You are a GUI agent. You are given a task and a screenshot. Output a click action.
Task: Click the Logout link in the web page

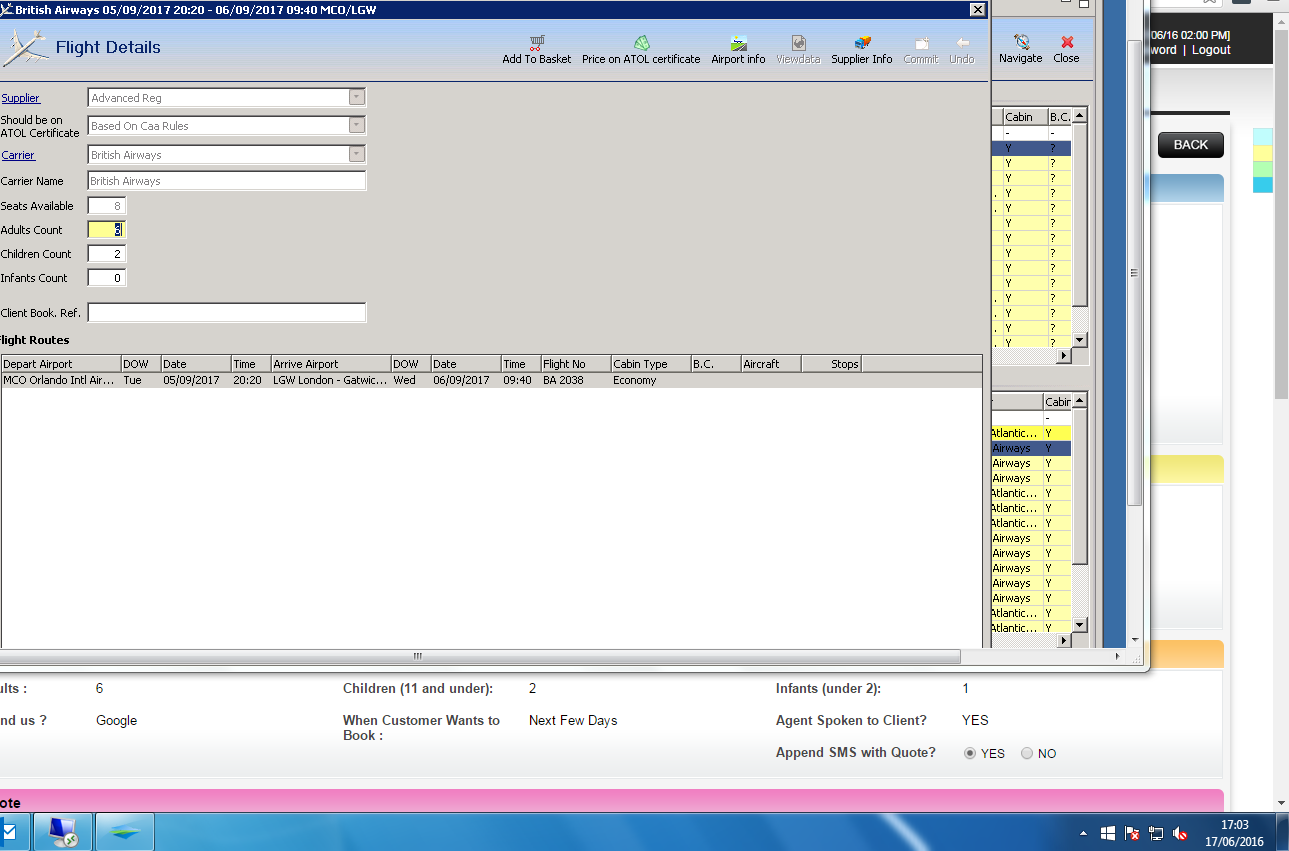pos(1211,50)
